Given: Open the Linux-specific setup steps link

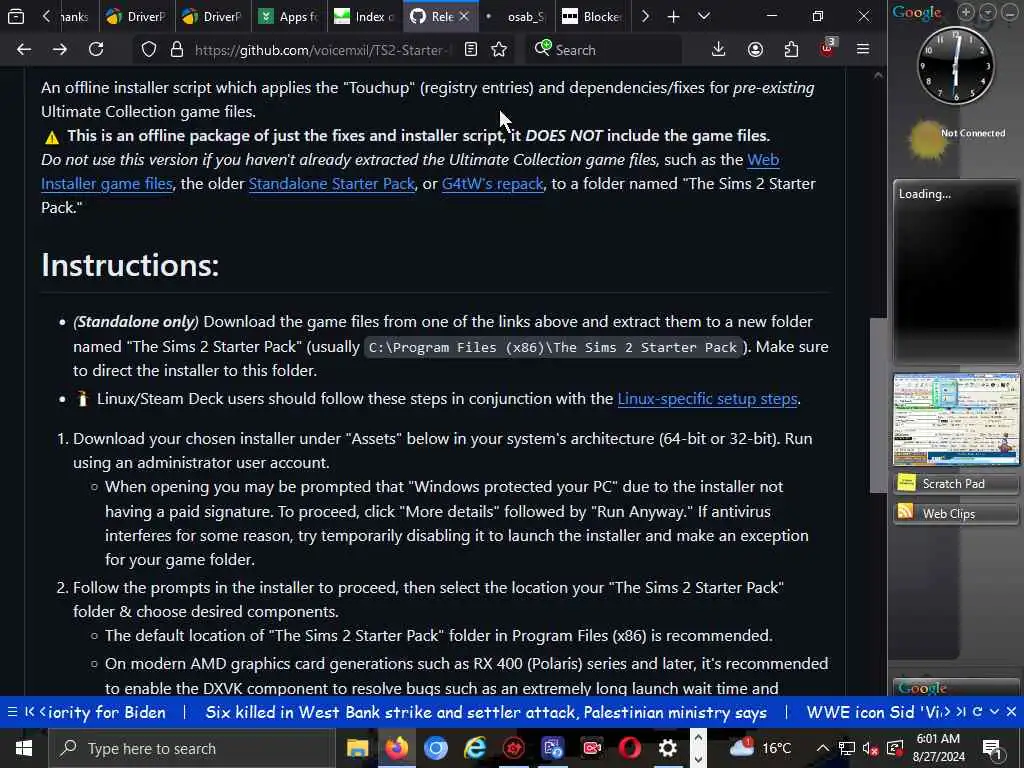Looking at the screenshot, I should point(707,399).
